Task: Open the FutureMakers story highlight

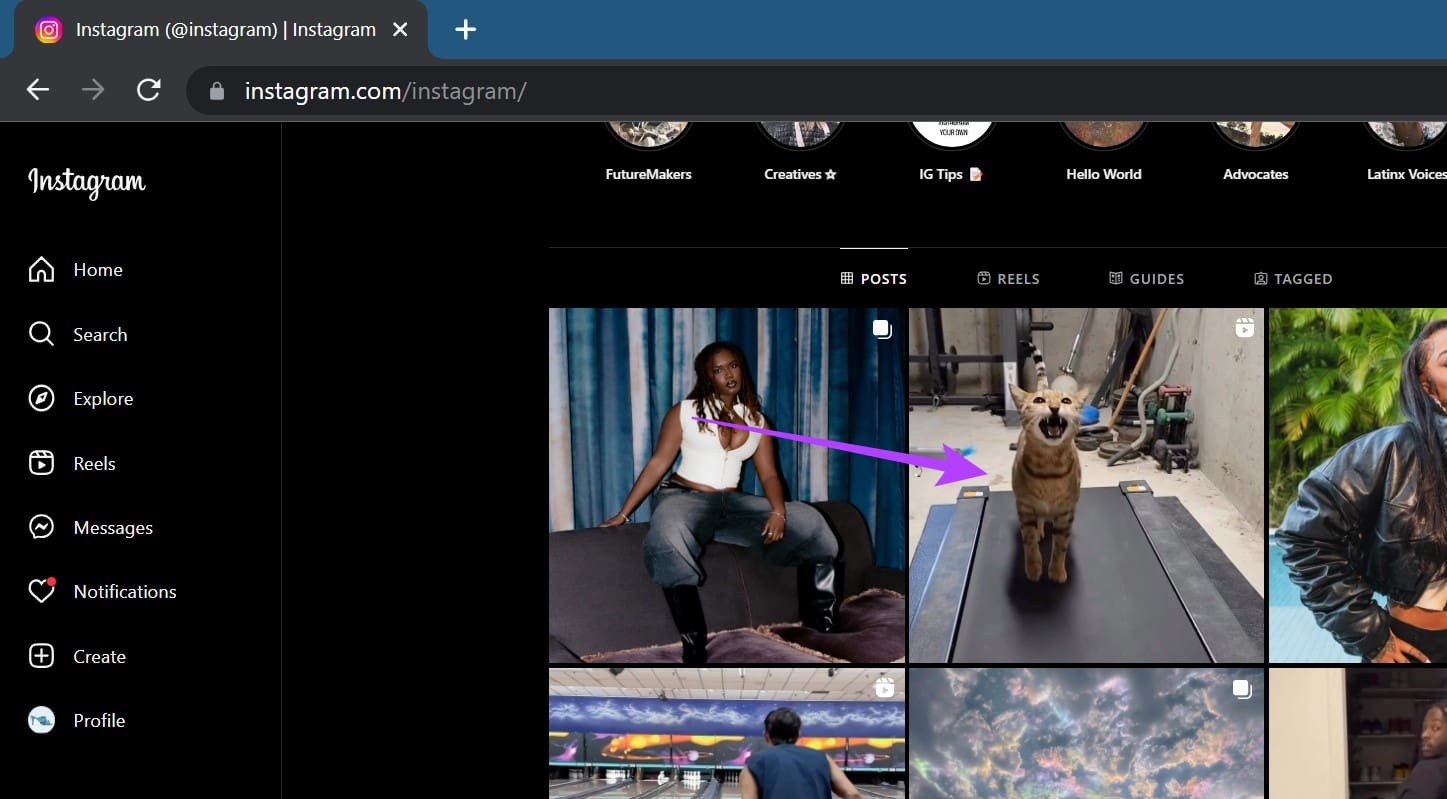Action: pos(648,150)
